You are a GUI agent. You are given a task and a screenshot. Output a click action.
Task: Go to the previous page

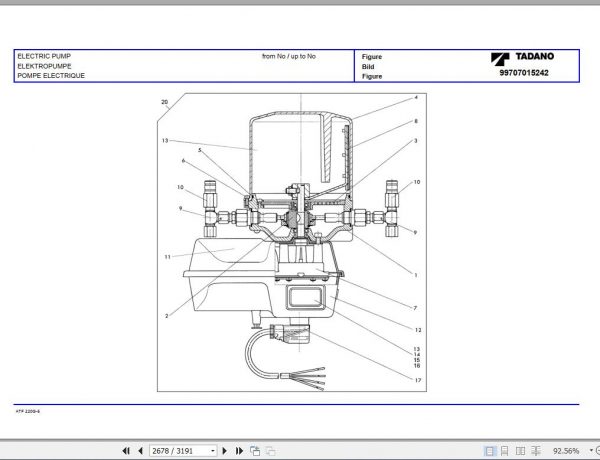(140, 451)
